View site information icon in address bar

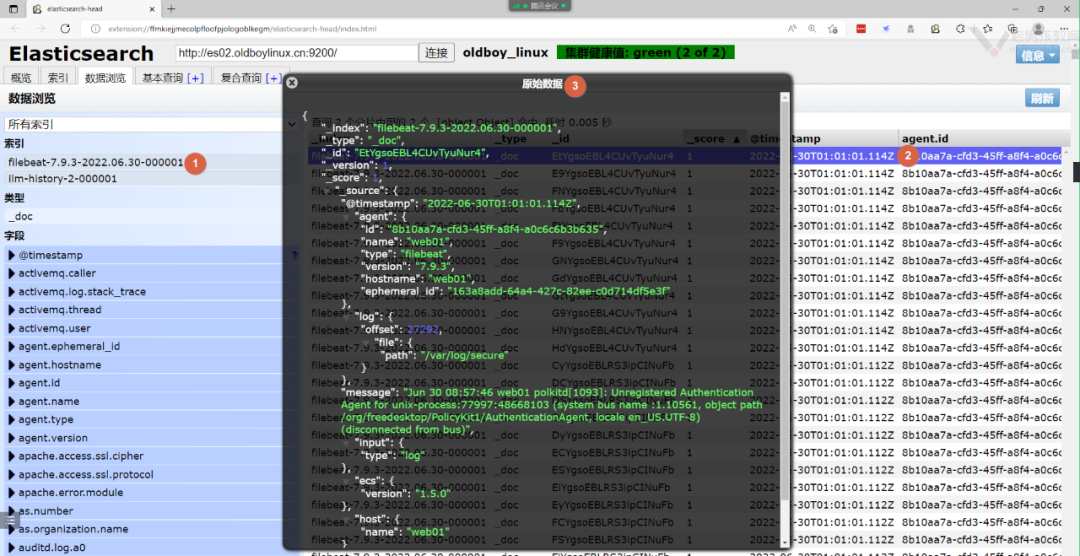point(96,29)
